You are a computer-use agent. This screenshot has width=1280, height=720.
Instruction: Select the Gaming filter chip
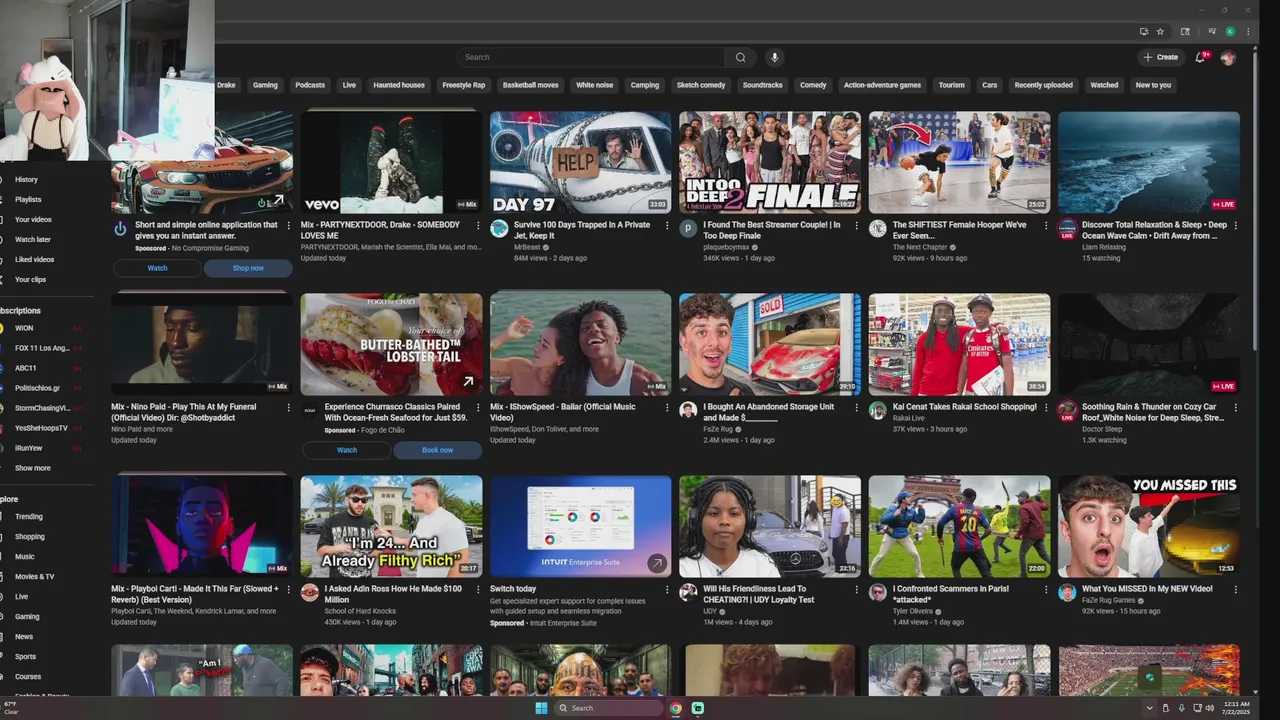(265, 85)
